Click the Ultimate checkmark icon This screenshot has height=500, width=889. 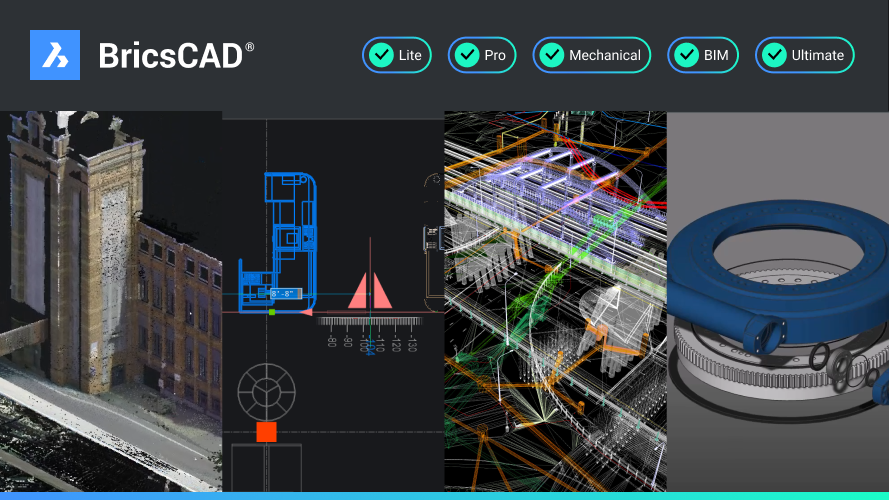pos(772,55)
